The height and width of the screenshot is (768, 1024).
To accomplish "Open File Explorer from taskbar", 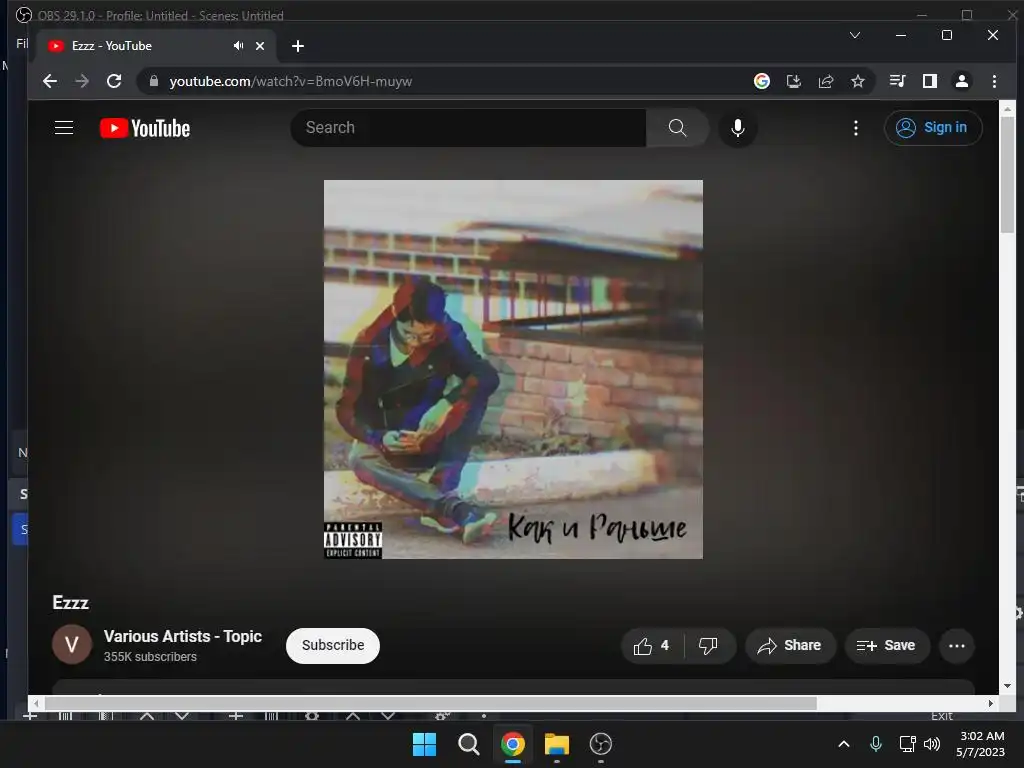I will pos(556,744).
